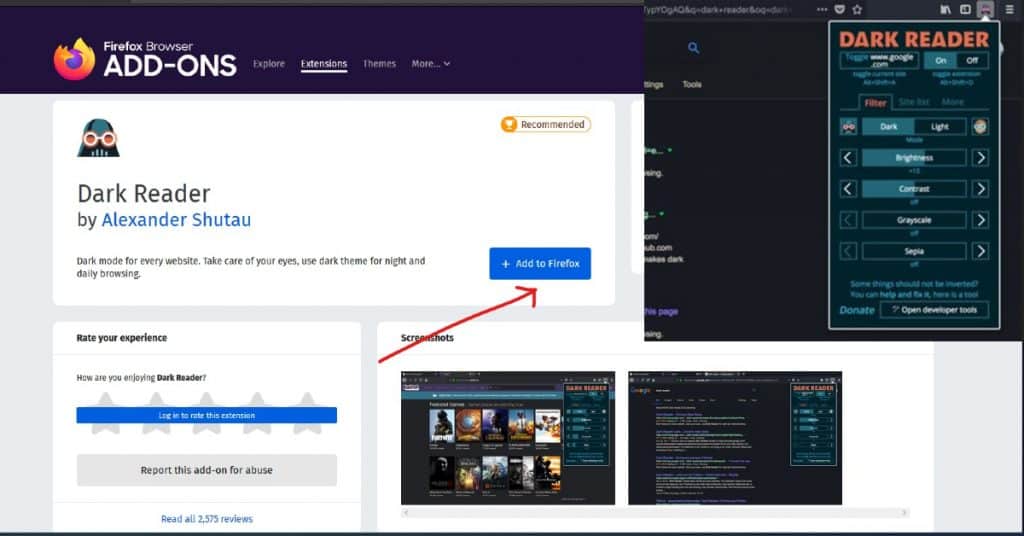
Task: Switch to the Filter tab in Dark Reader
Action: [875, 102]
